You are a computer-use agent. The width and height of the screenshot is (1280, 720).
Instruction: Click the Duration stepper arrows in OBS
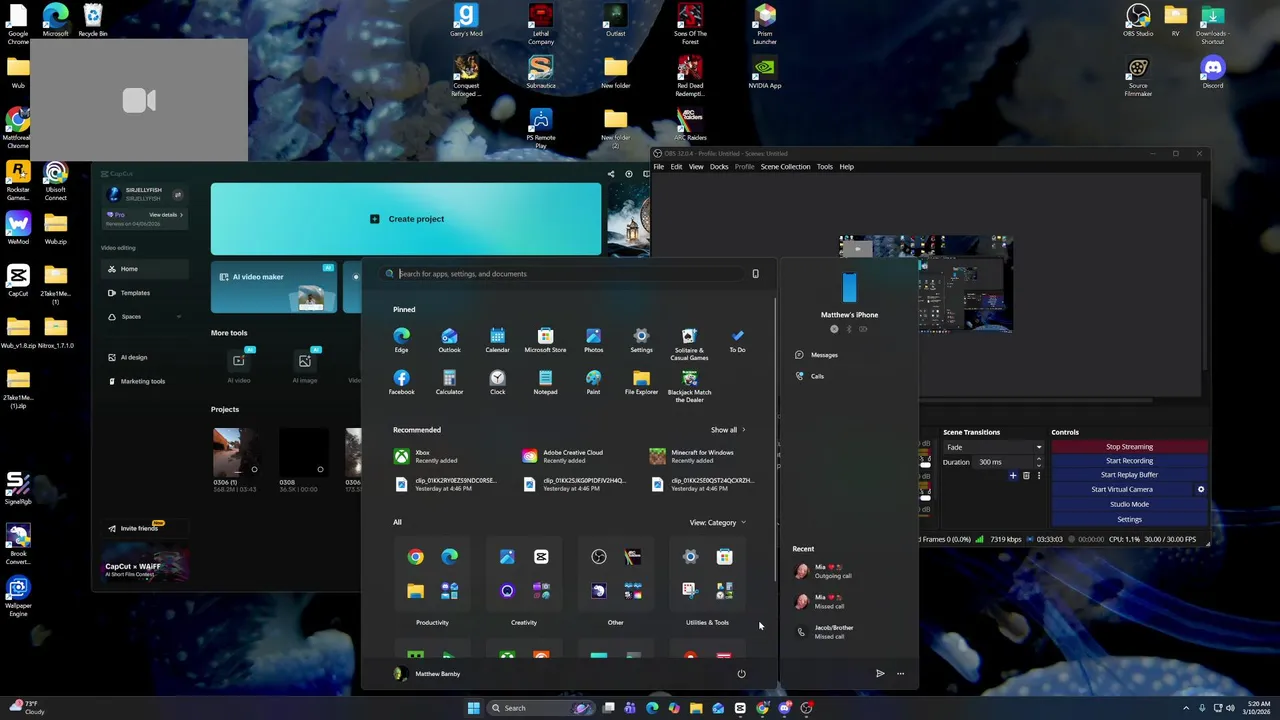tap(1038, 462)
